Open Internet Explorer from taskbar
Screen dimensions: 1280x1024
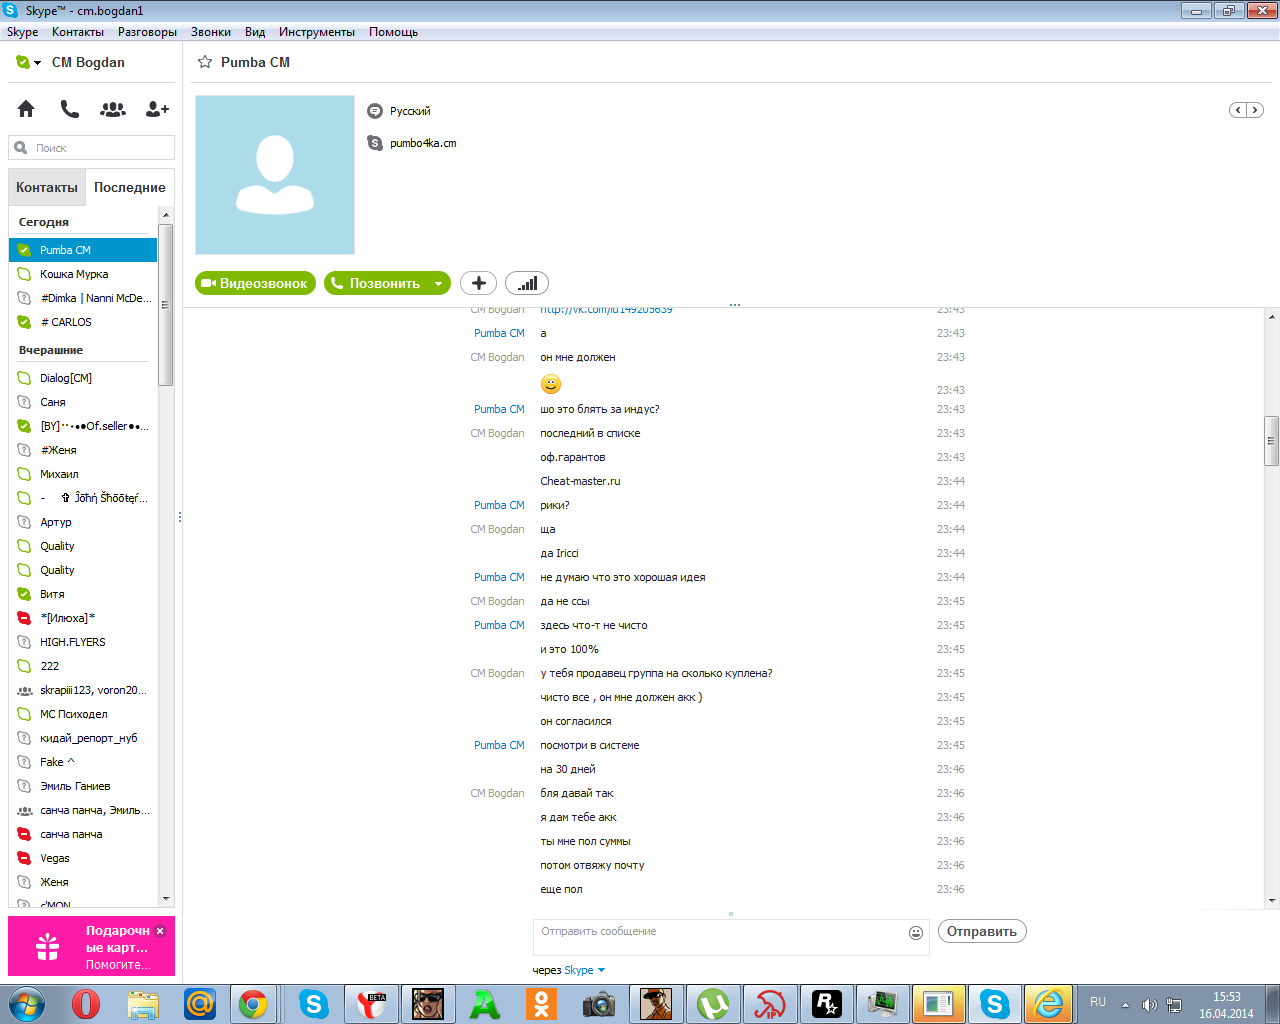1049,1003
